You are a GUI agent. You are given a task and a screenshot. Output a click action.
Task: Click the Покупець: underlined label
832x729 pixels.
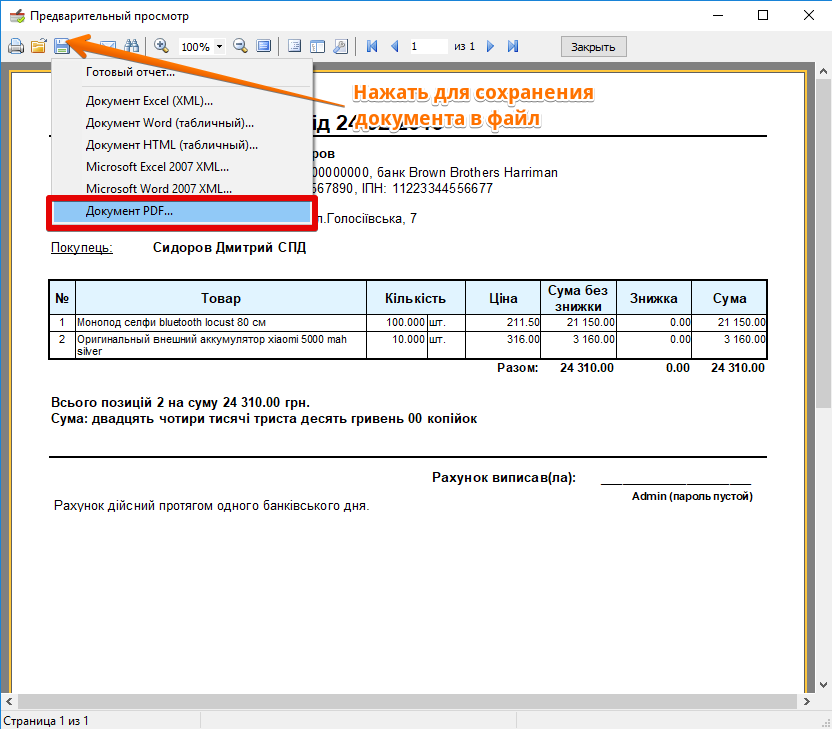pos(82,248)
